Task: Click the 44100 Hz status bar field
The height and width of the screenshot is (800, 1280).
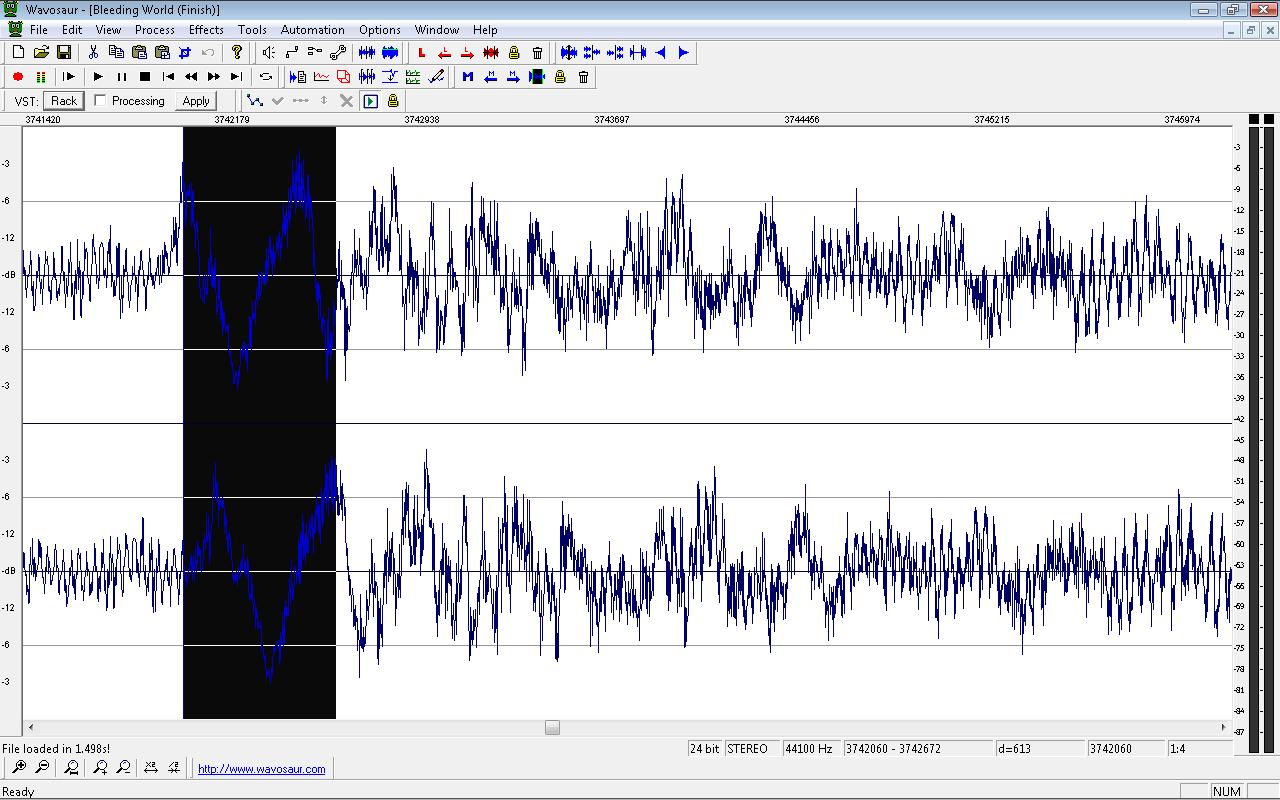Action: click(811, 748)
